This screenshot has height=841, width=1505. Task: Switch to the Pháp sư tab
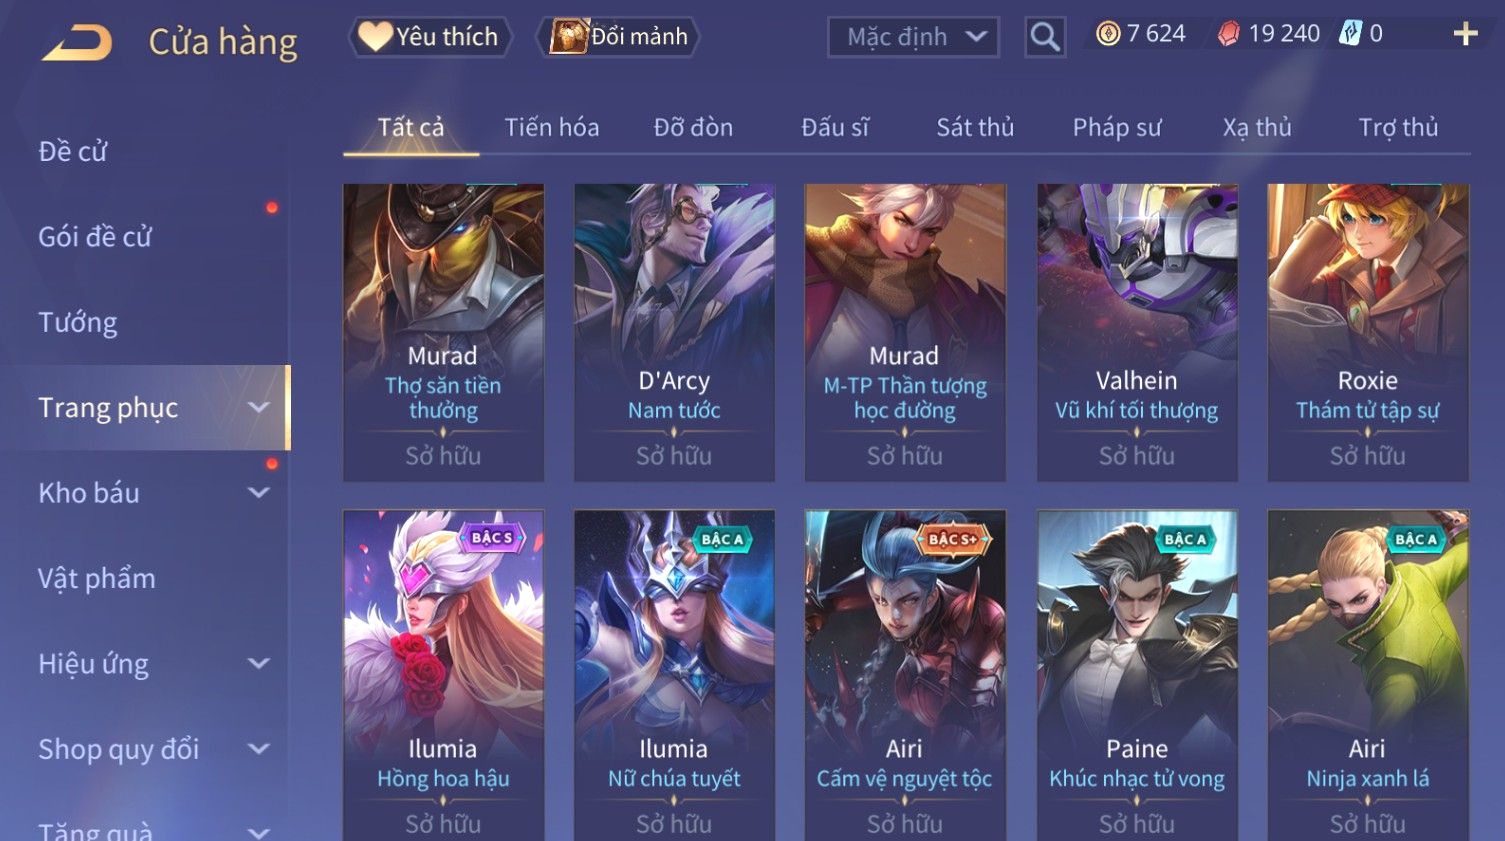1117,128
